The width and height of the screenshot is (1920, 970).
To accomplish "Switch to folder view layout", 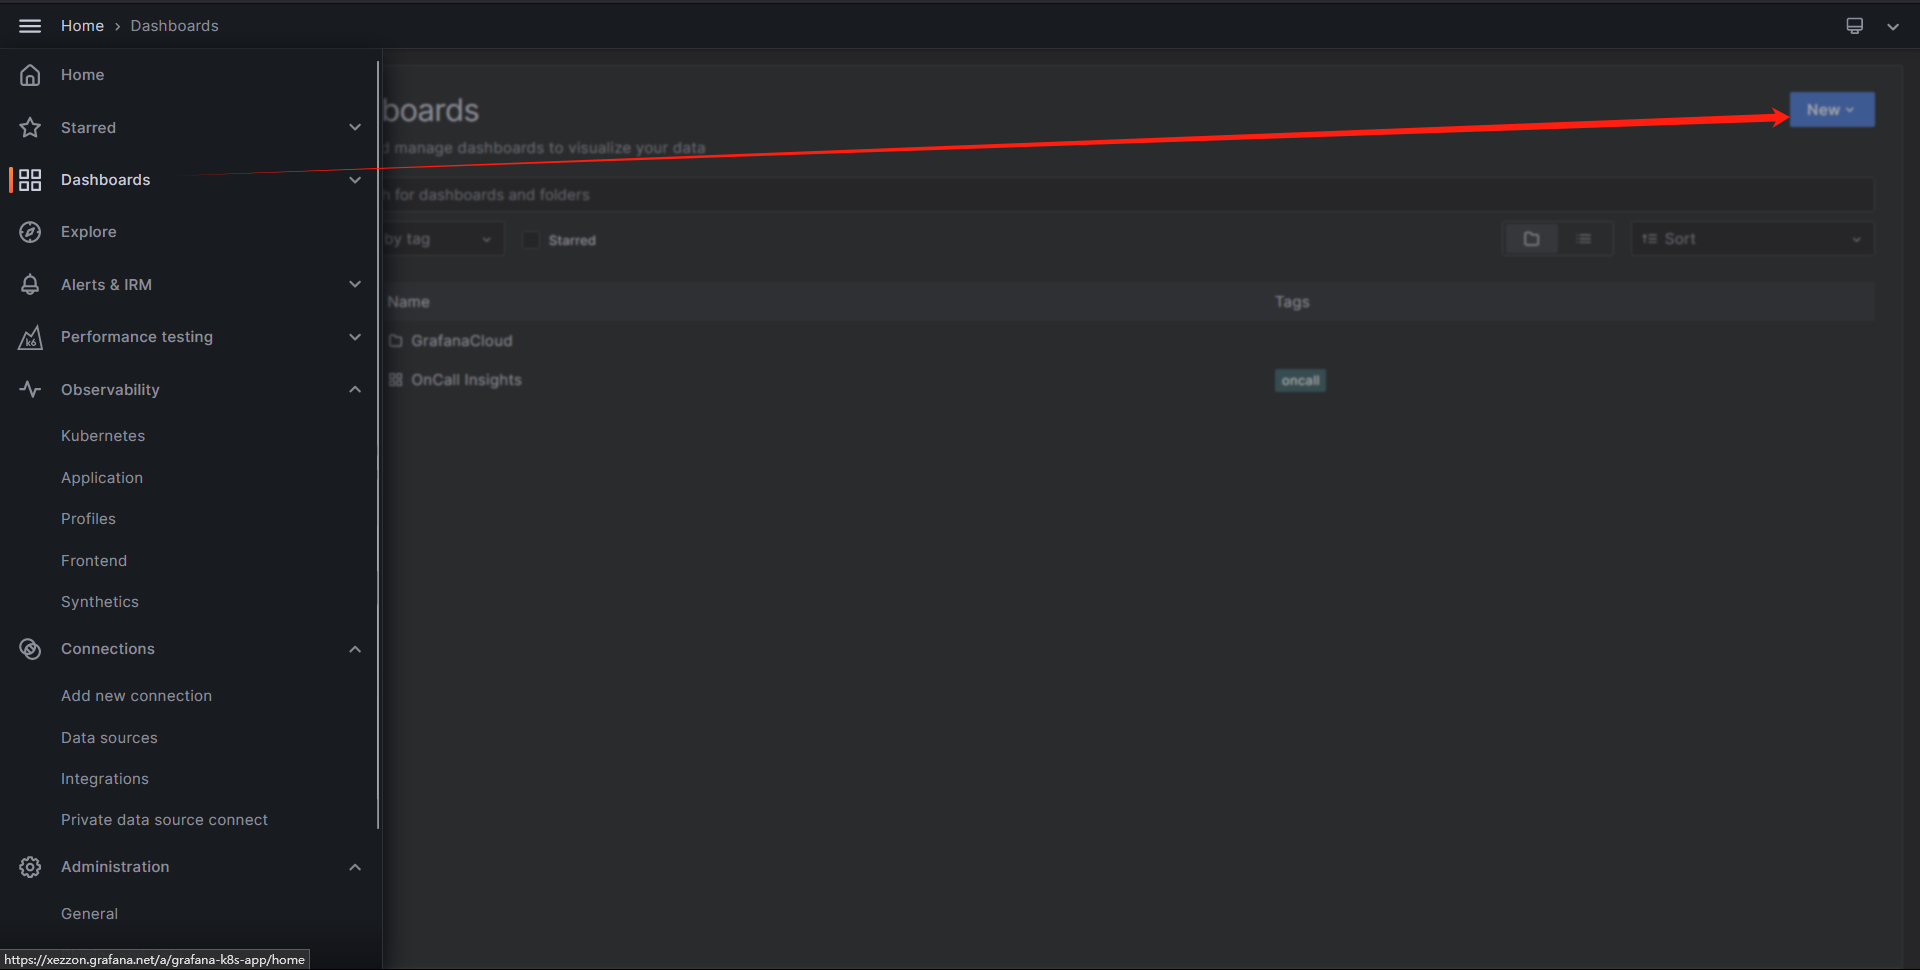I will click(1531, 239).
